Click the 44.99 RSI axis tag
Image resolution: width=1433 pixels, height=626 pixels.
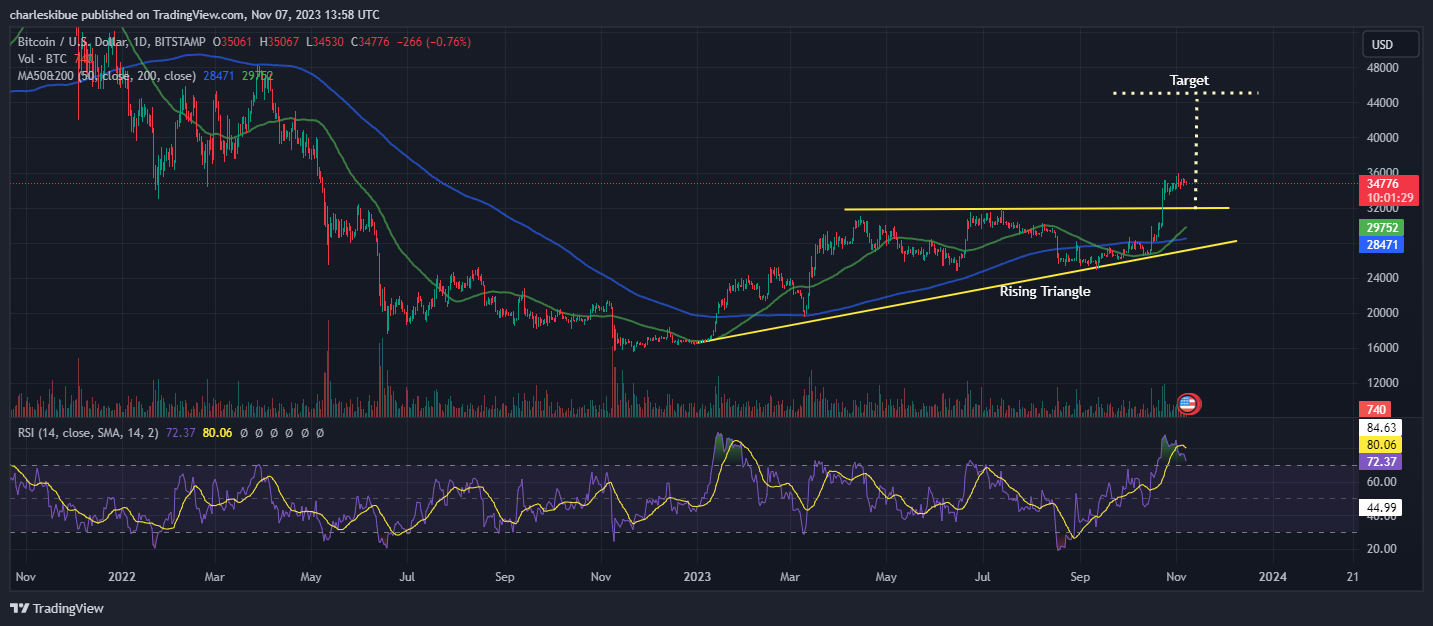[1383, 508]
